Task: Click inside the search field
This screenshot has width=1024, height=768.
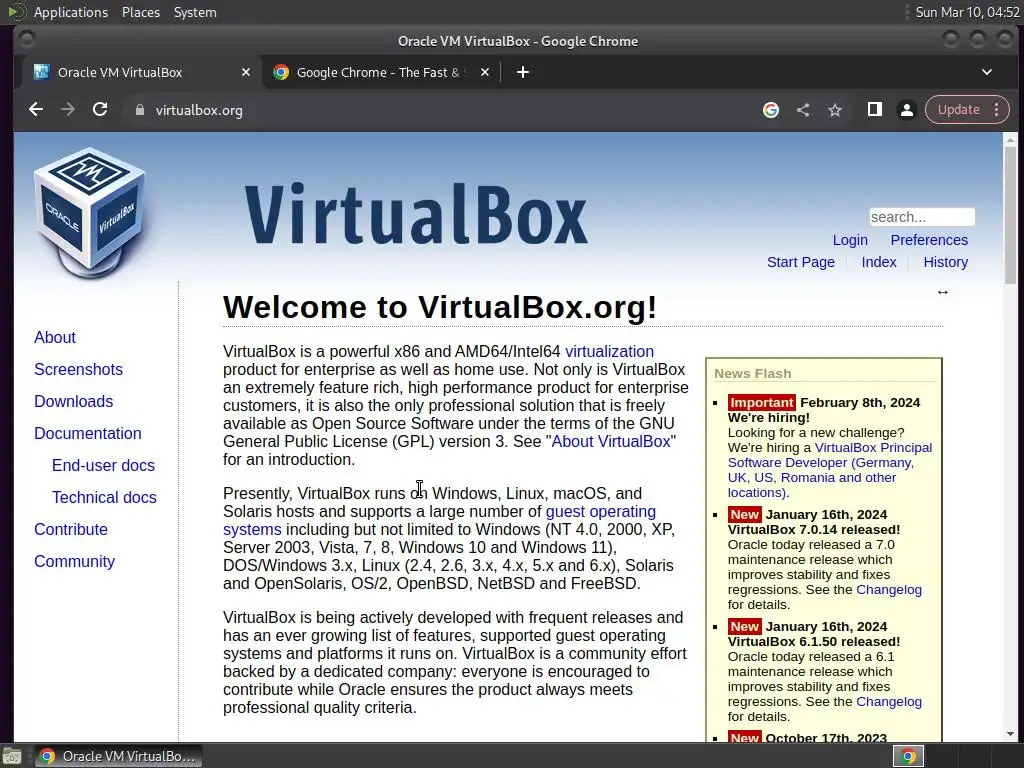Action: [921, 217]
